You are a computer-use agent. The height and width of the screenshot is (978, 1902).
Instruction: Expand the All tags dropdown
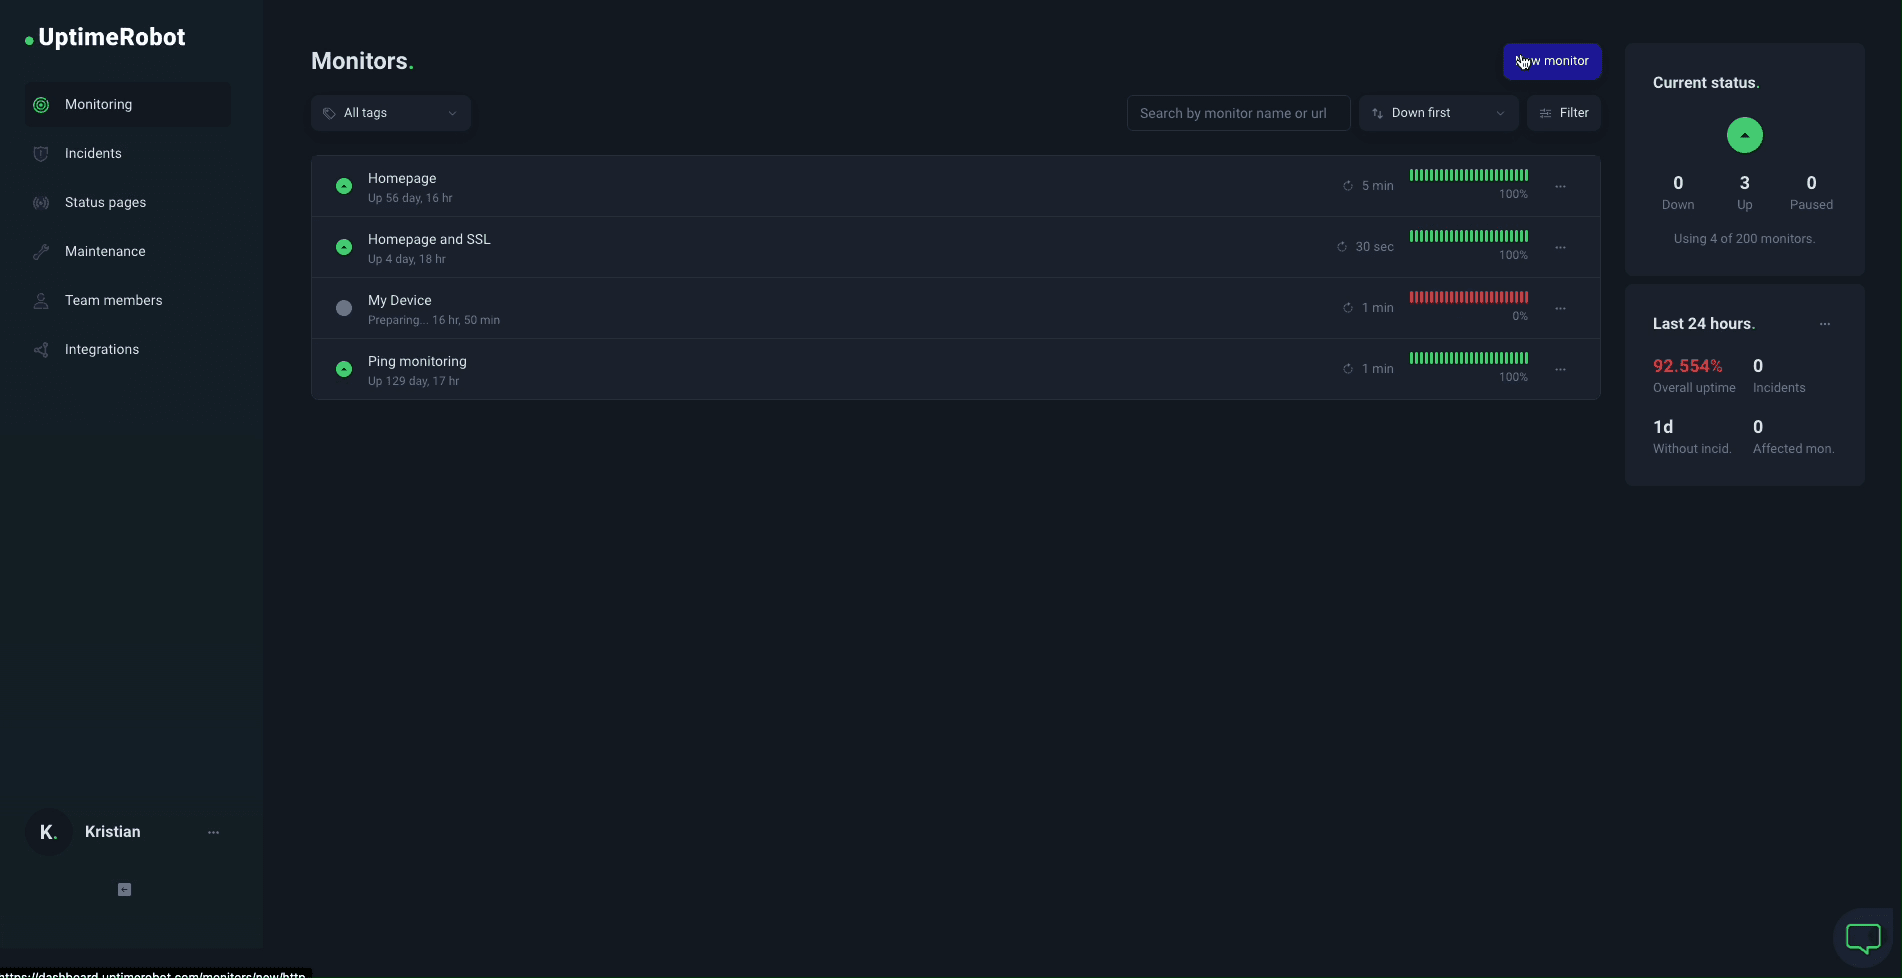tap(391, 113)
